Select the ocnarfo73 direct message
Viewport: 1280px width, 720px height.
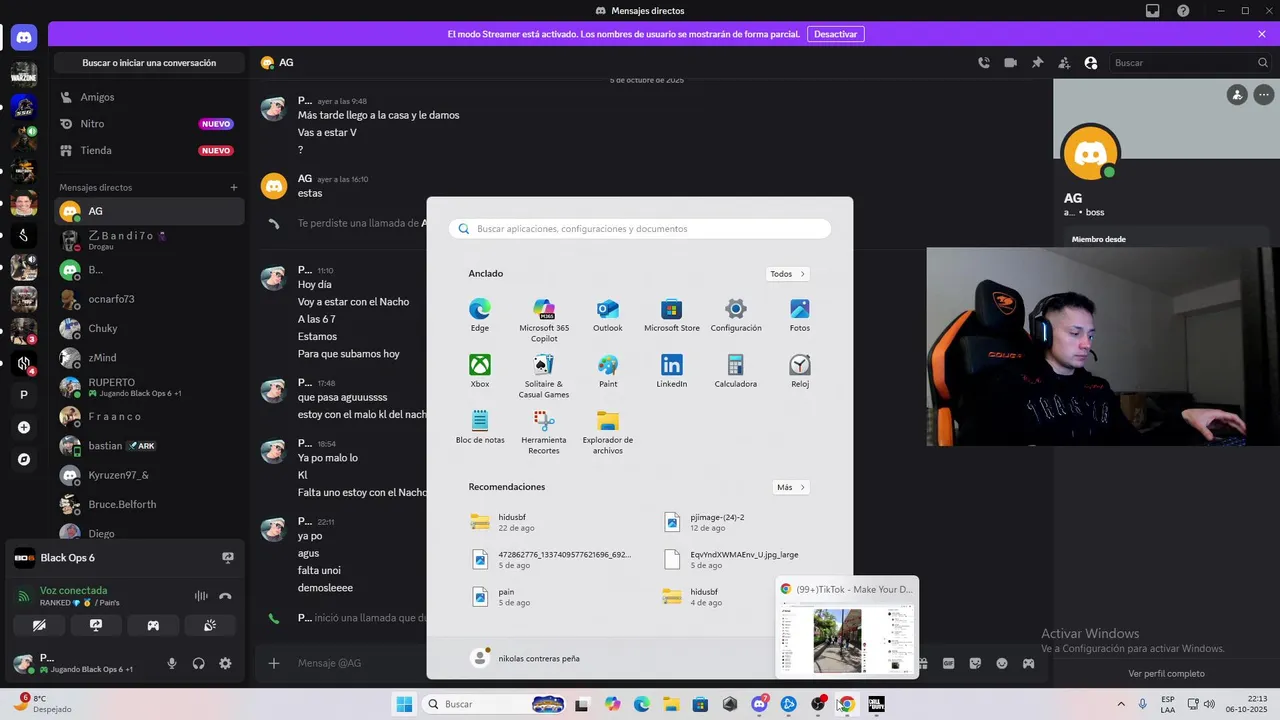(148, 299)
